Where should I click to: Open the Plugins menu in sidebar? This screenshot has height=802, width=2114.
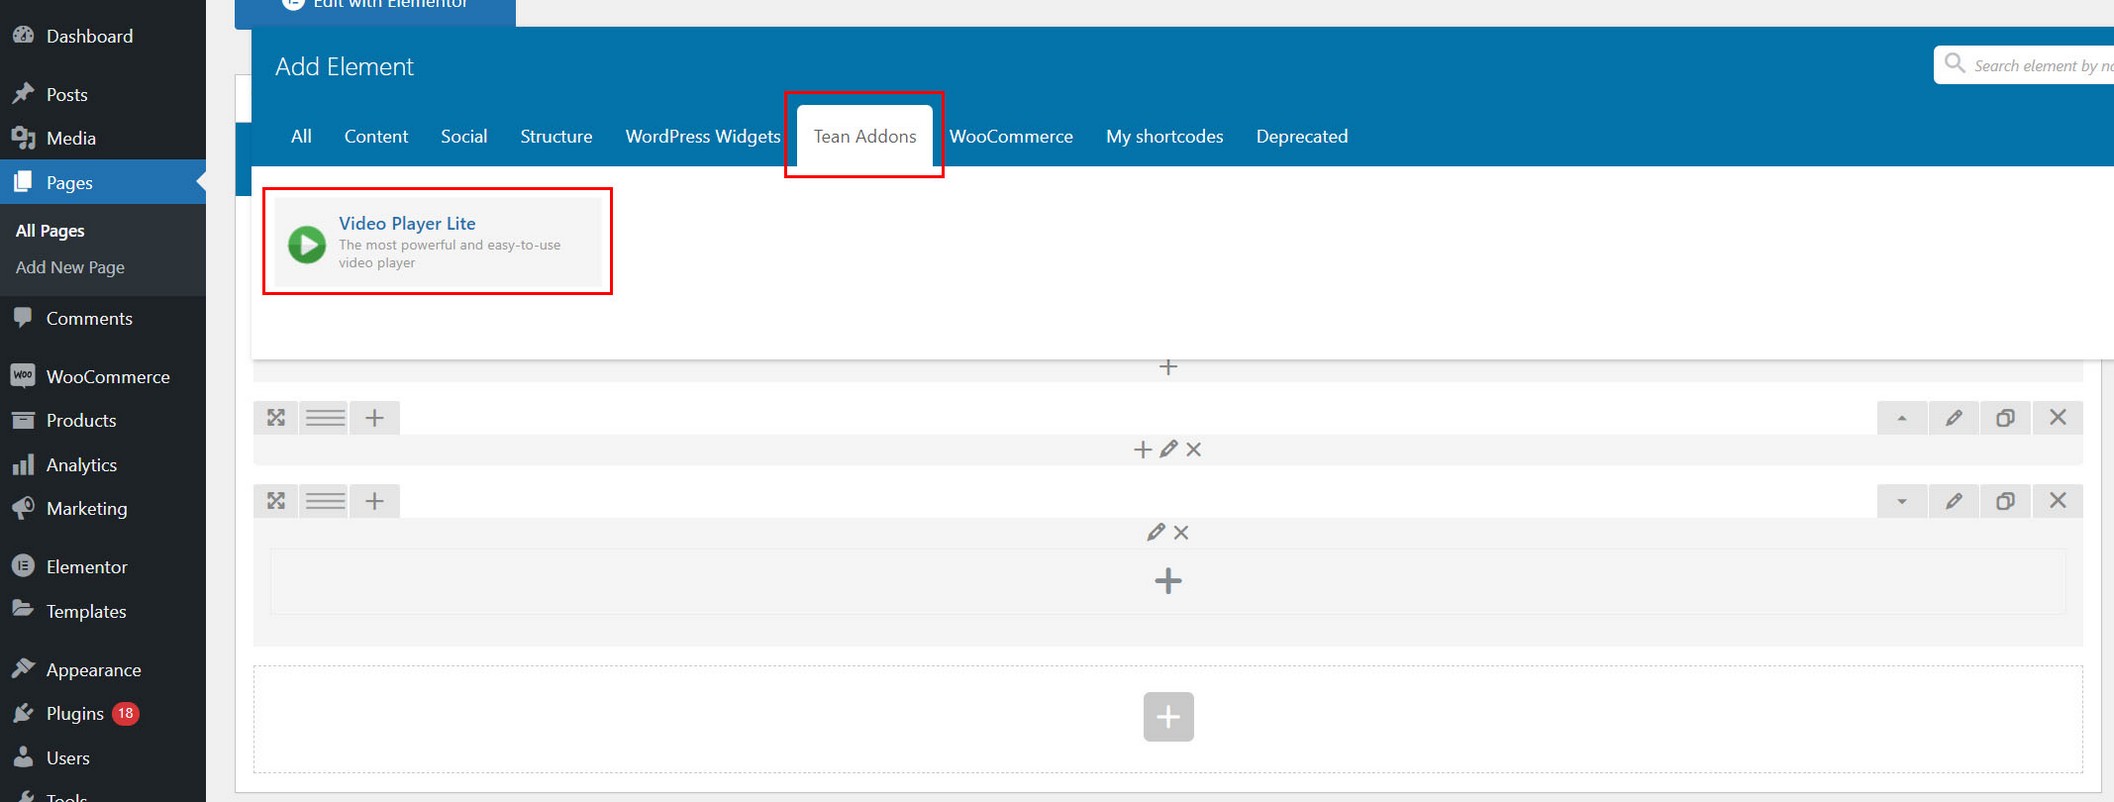pos(75,713)
